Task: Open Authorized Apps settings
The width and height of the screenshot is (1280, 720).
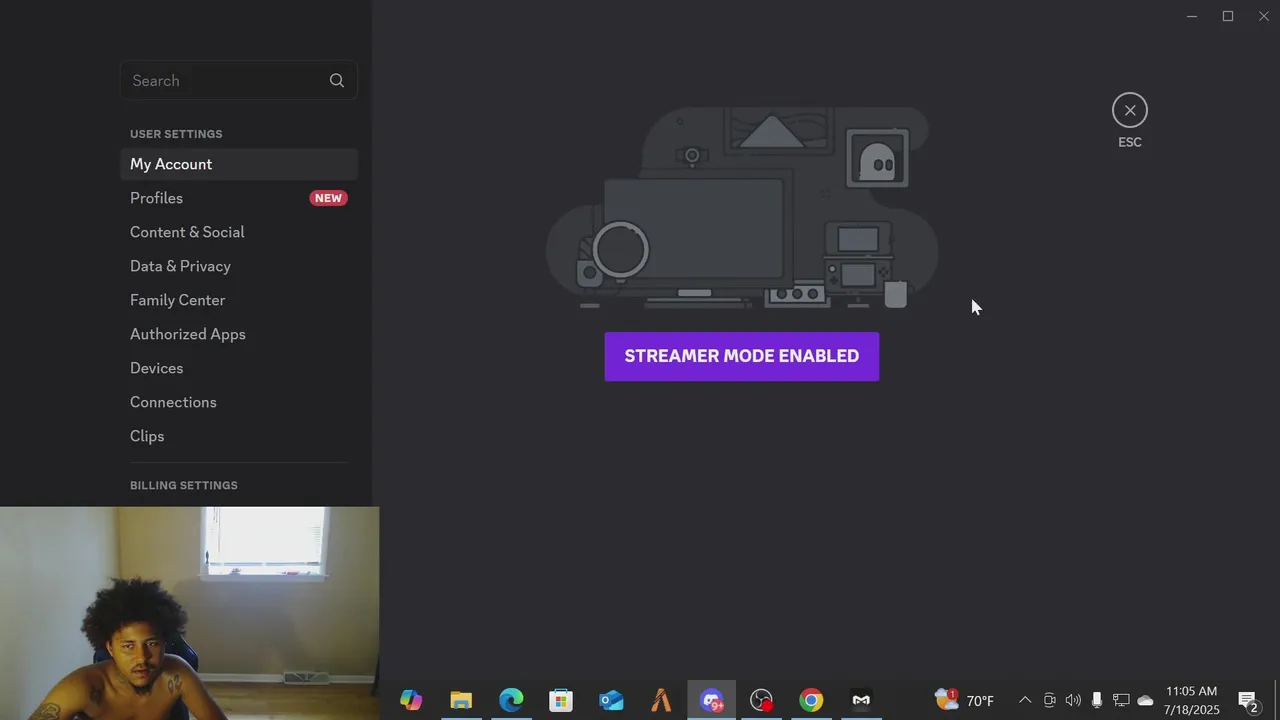Action: [x=239, y=334]
